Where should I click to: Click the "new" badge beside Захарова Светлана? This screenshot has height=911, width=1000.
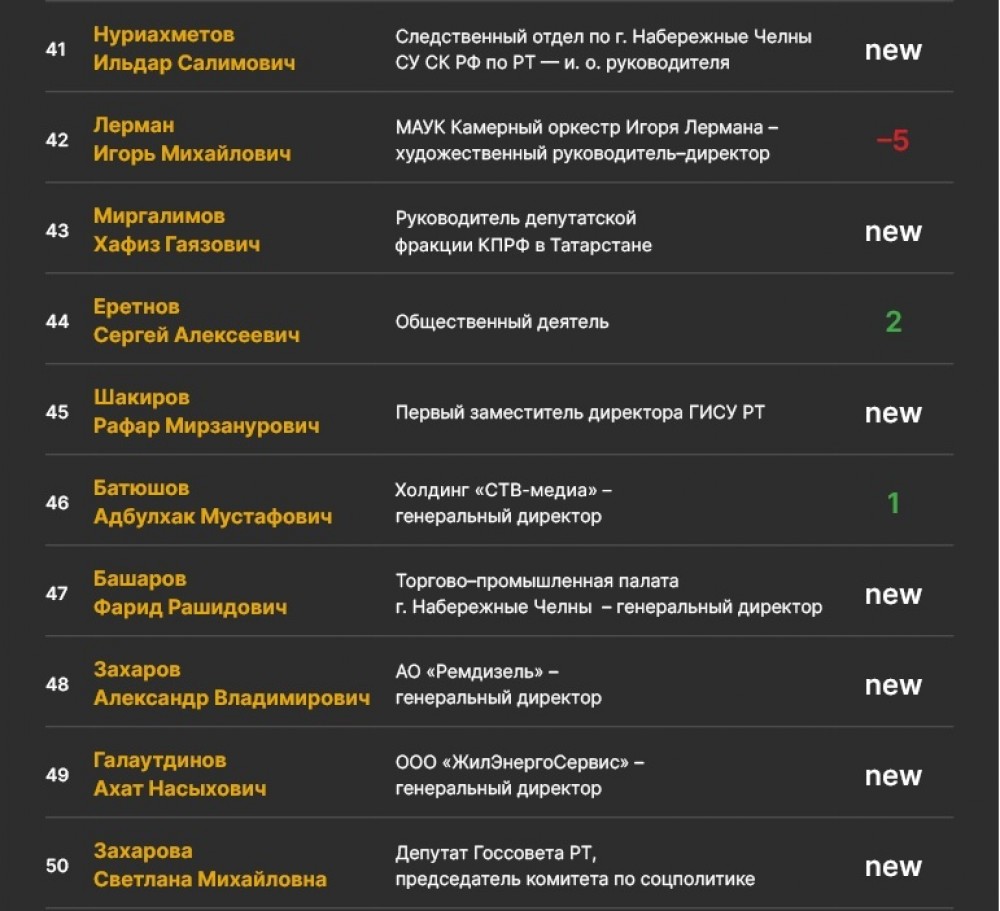point(893,866)
